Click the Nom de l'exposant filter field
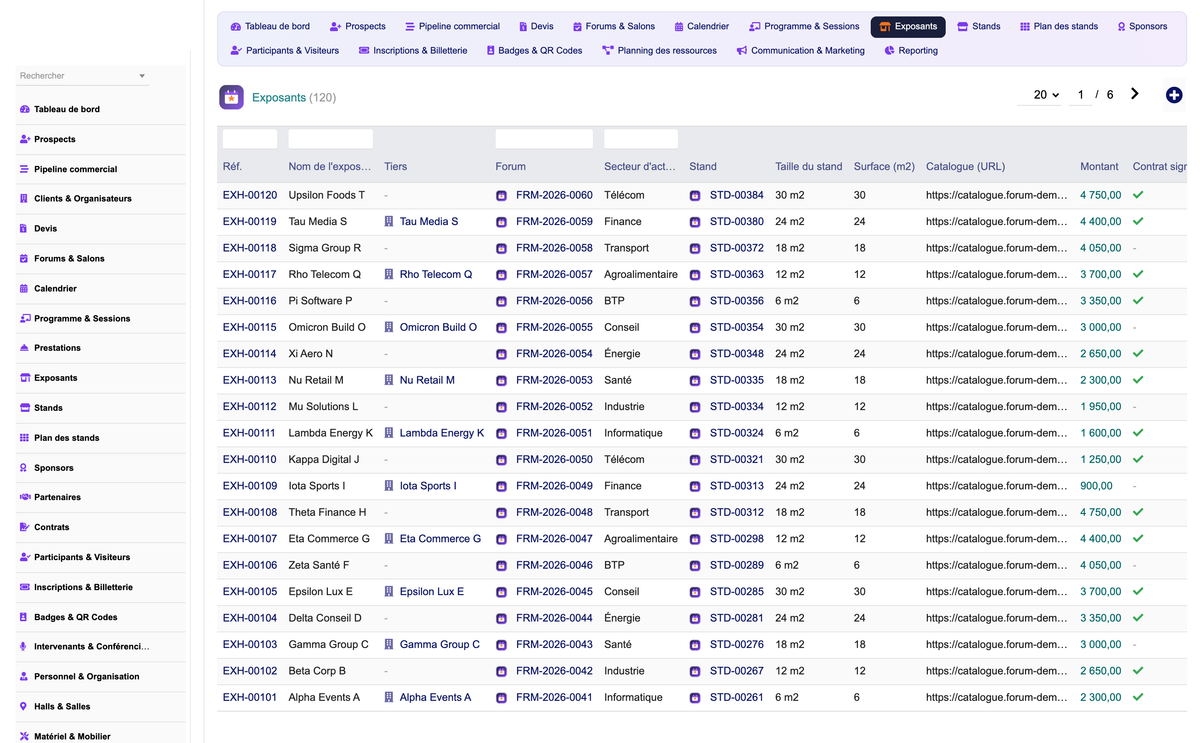This screenshot has height=743, width=1200. click(x=331, y=139)
